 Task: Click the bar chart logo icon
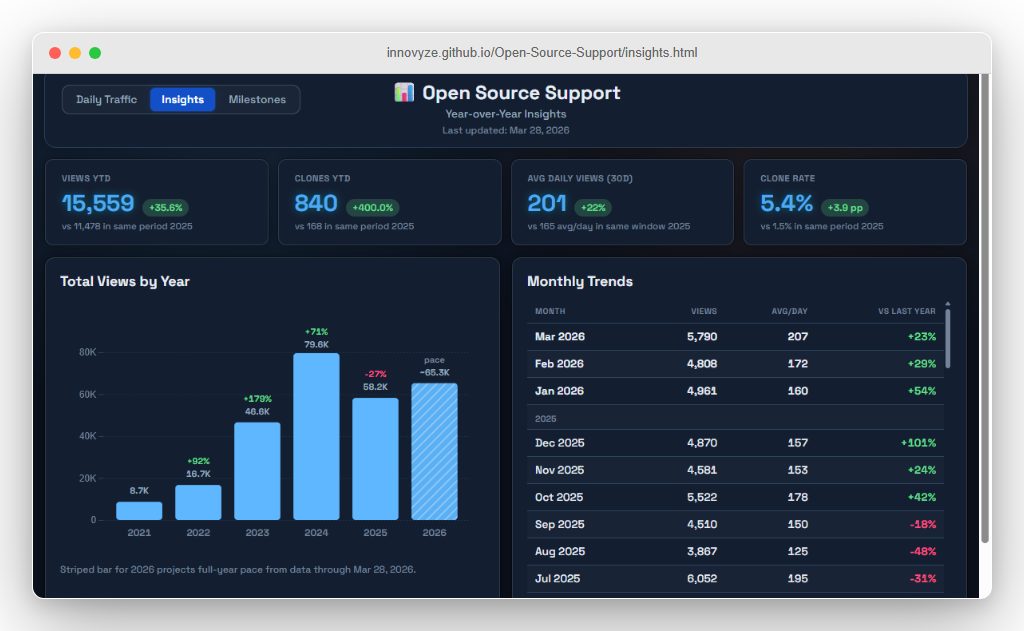click(x=404, y=92)
